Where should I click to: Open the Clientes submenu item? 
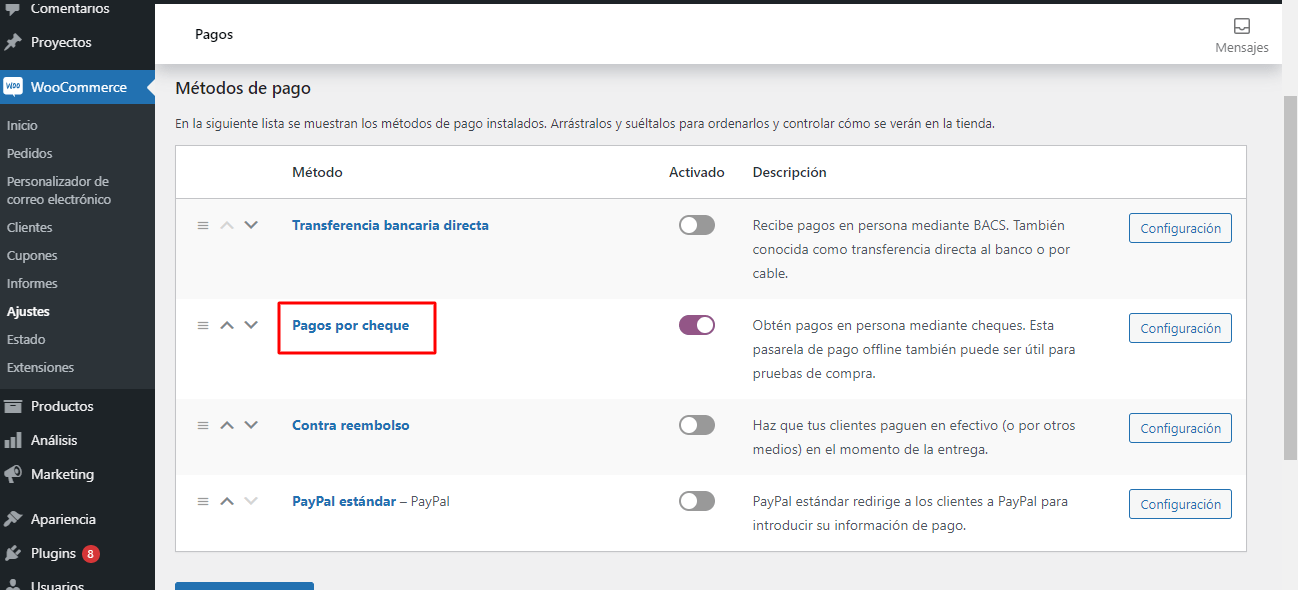coord(29,227)
